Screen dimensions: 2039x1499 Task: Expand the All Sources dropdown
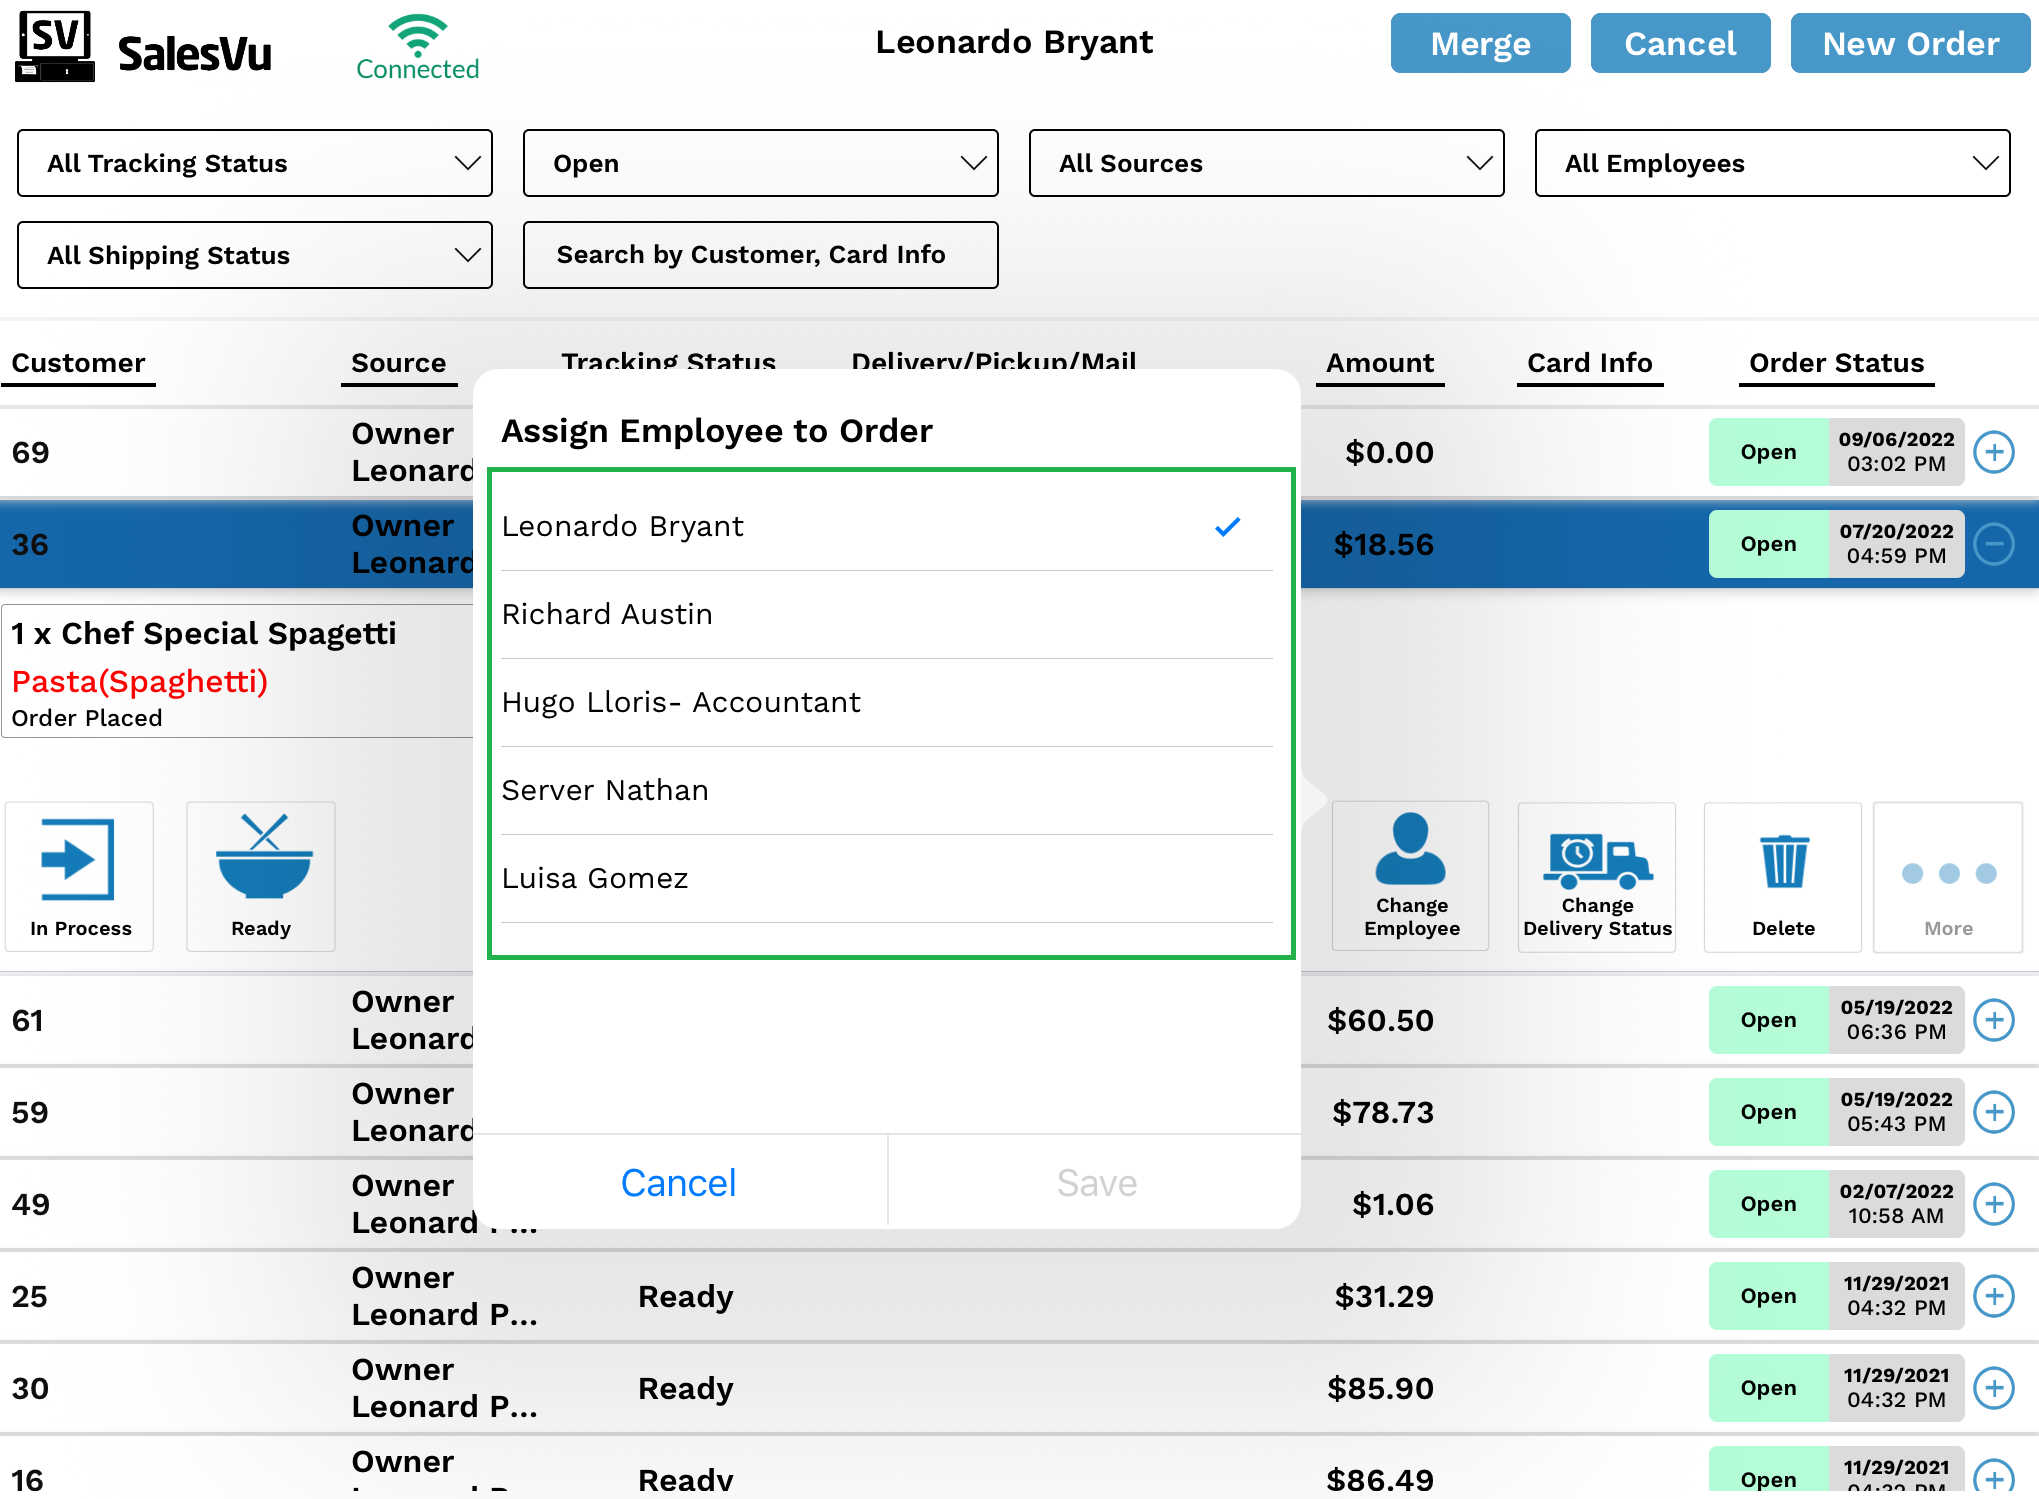tap(1266, 163)
